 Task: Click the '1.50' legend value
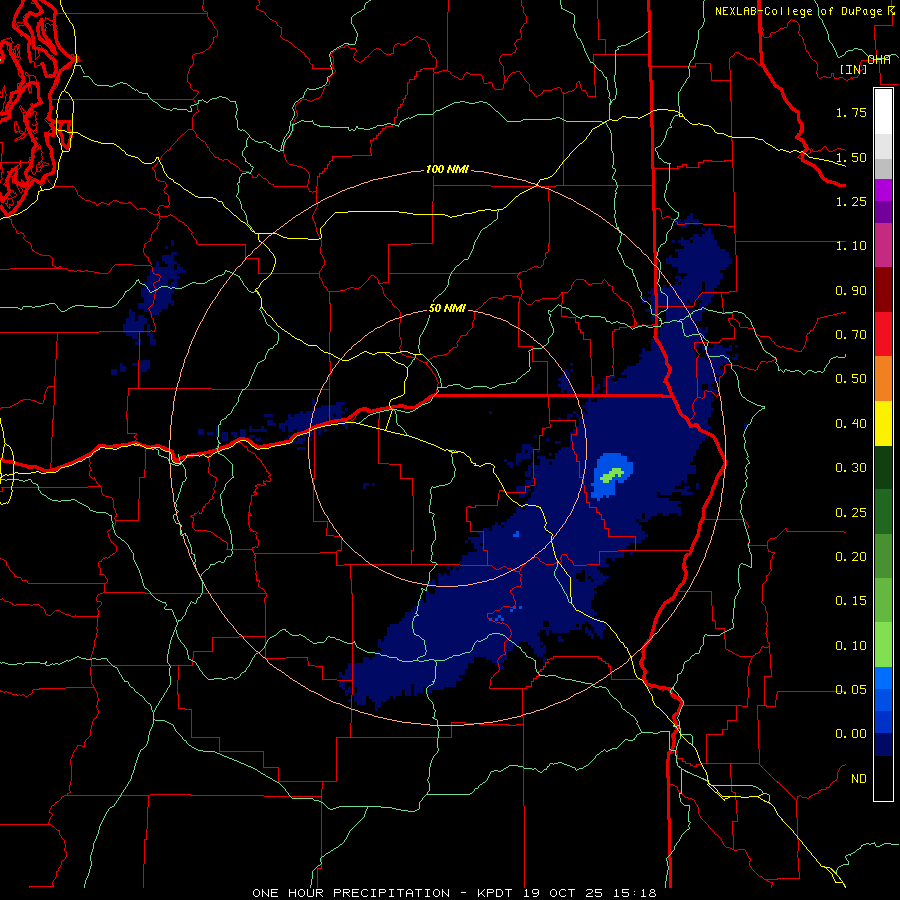click(851, 157)
